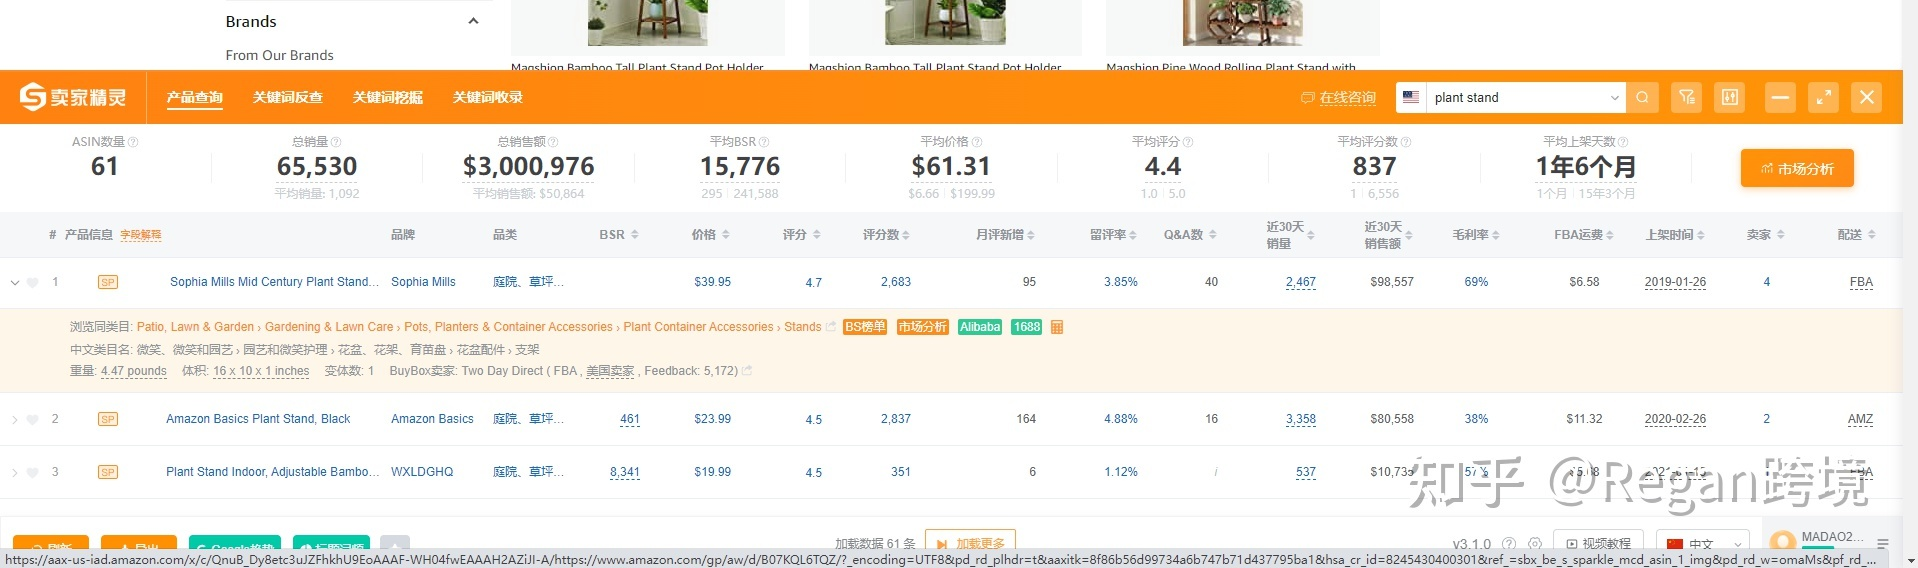Image resolution: width=1918 pixels, height=568 pixels.
Task: Sort the table by 价格 column
Action: coord(710,235)
